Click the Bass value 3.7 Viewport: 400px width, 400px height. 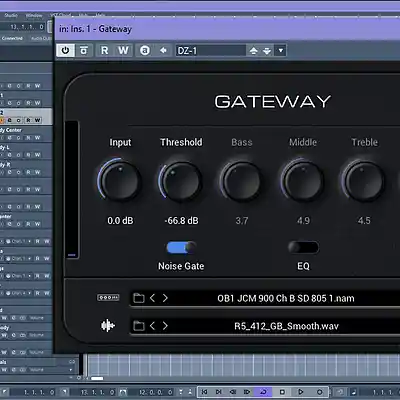242,221
